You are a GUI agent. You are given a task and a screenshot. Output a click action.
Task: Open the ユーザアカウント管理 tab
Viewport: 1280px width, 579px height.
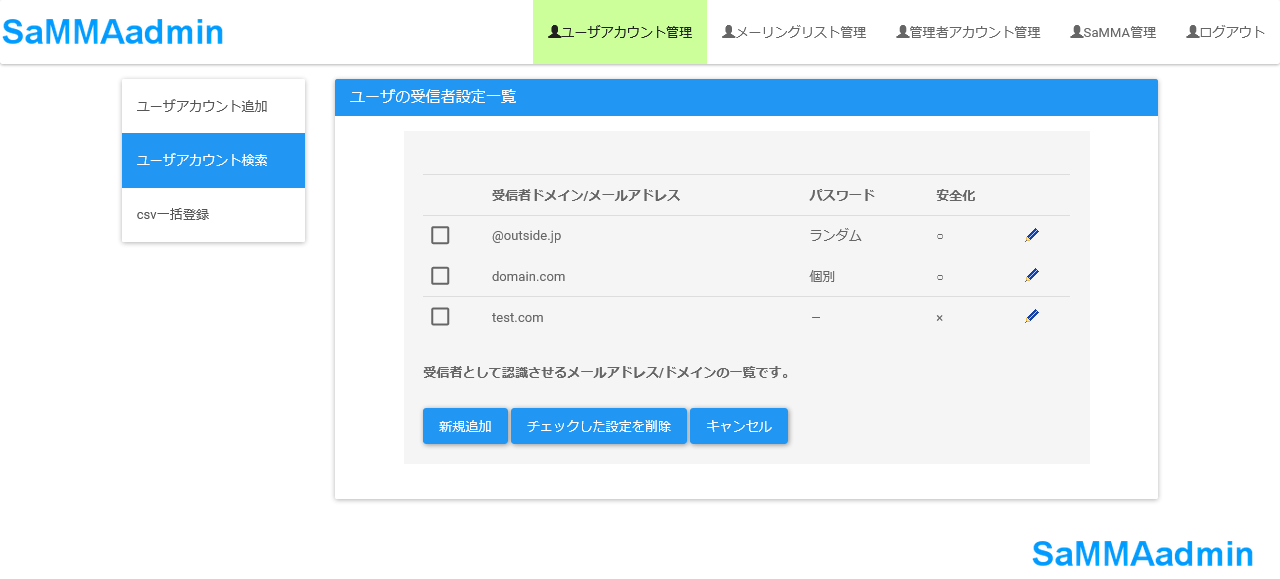[x=620, y=32]
